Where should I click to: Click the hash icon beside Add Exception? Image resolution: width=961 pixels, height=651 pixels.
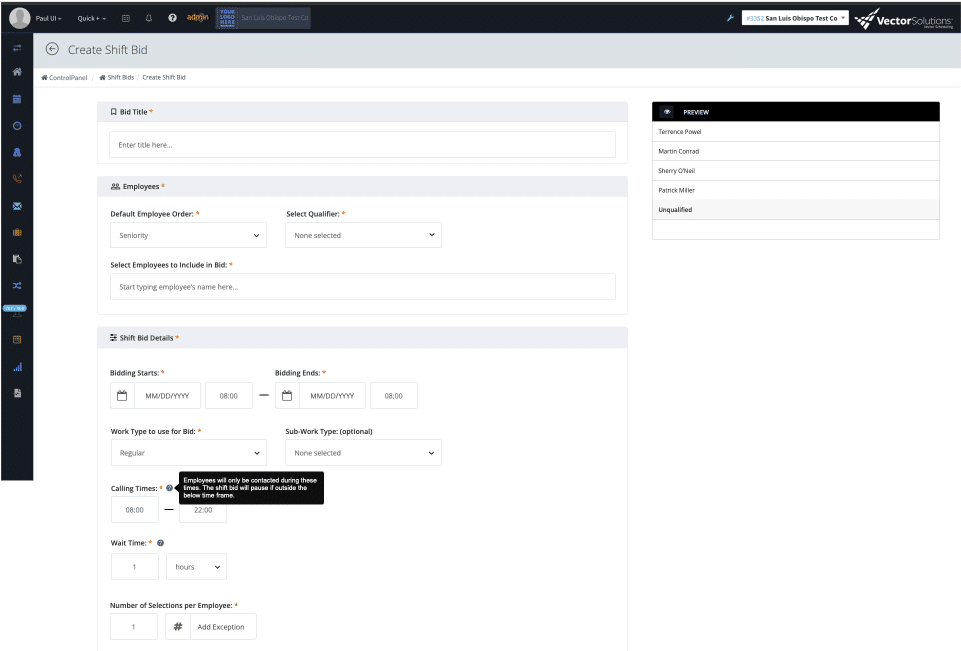click(178, 626)
